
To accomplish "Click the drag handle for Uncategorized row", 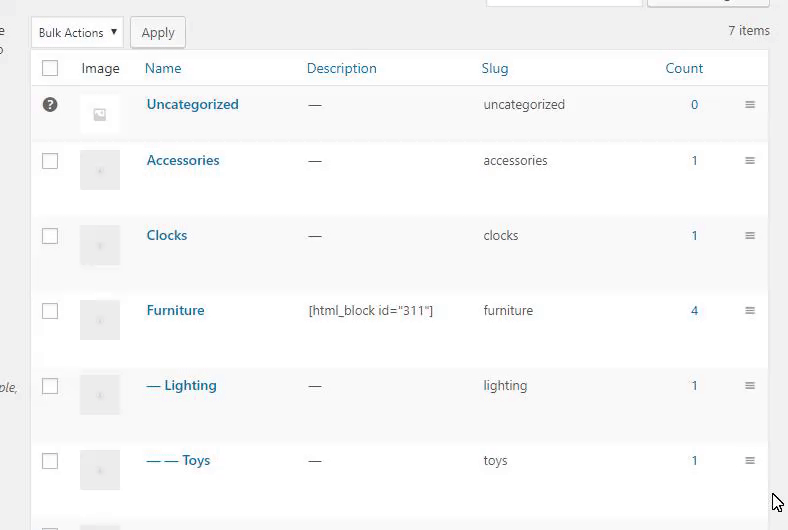I will pyautogui.click(x=750, y=105).
